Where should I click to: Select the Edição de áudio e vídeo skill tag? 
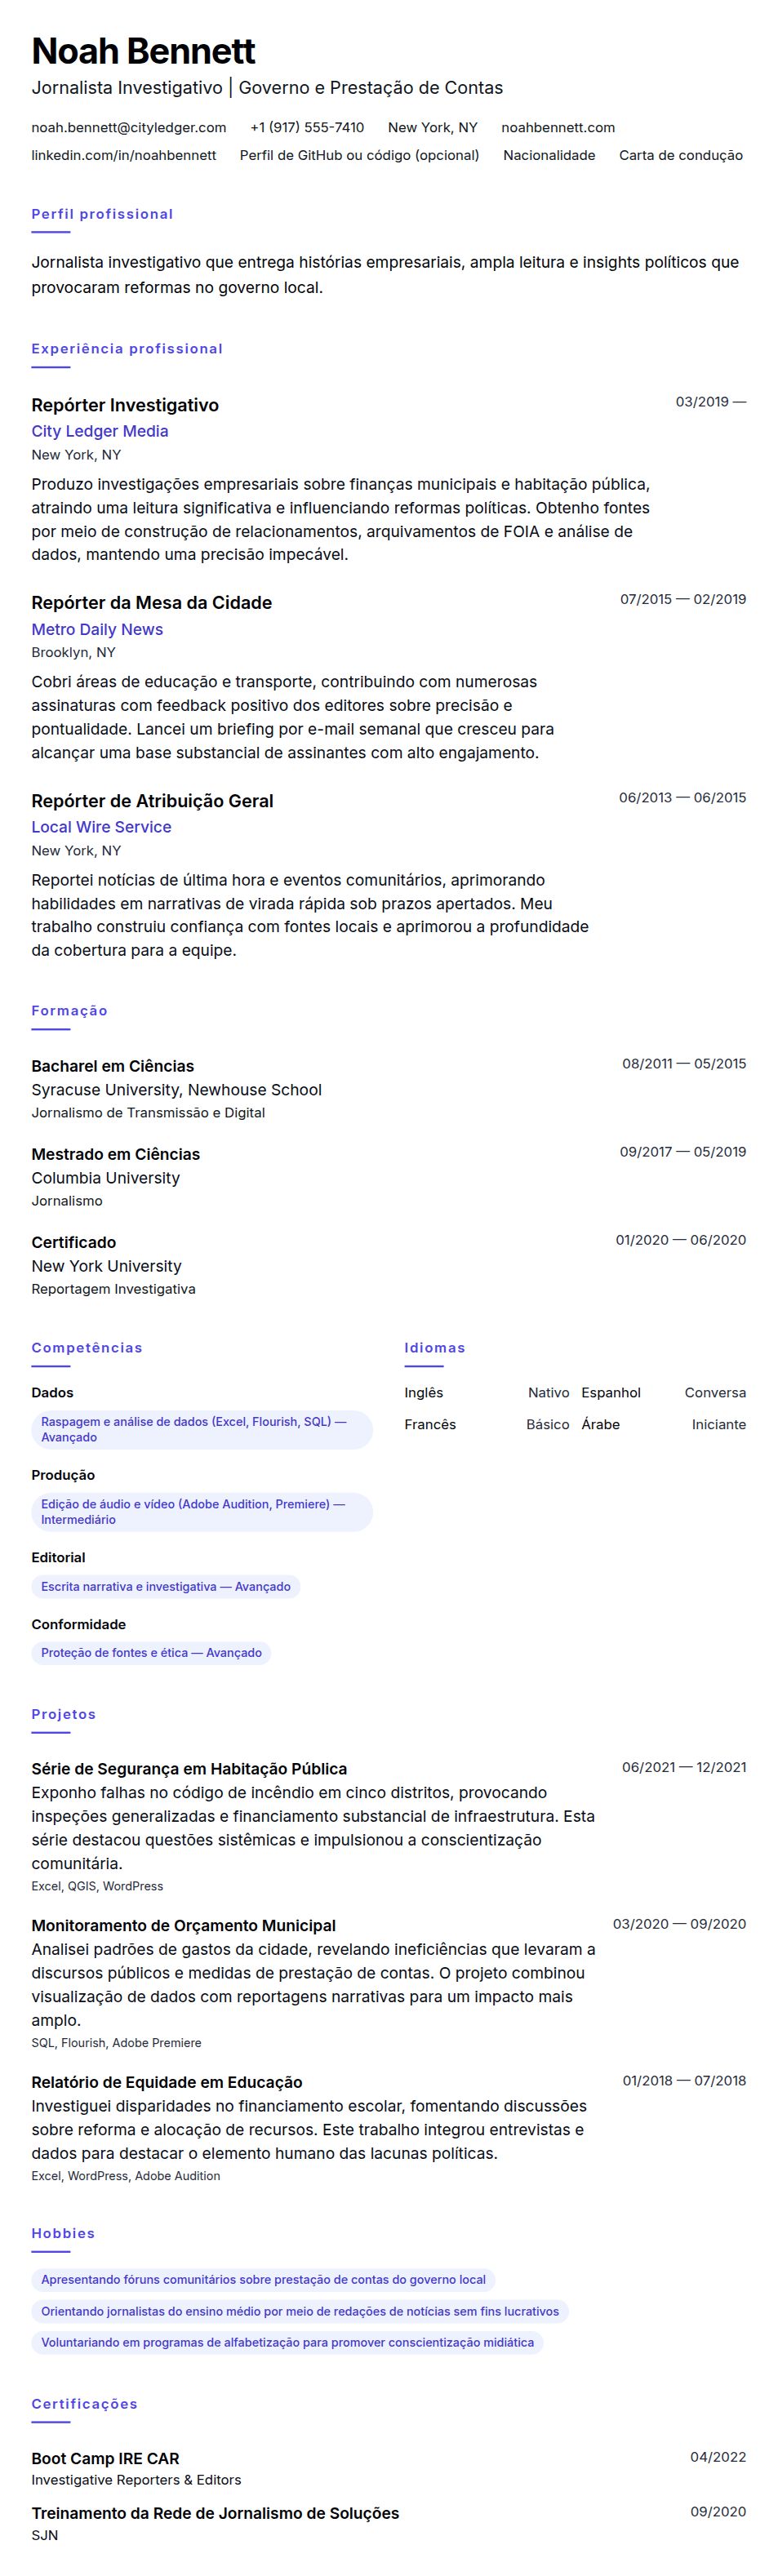(202, 1512)
